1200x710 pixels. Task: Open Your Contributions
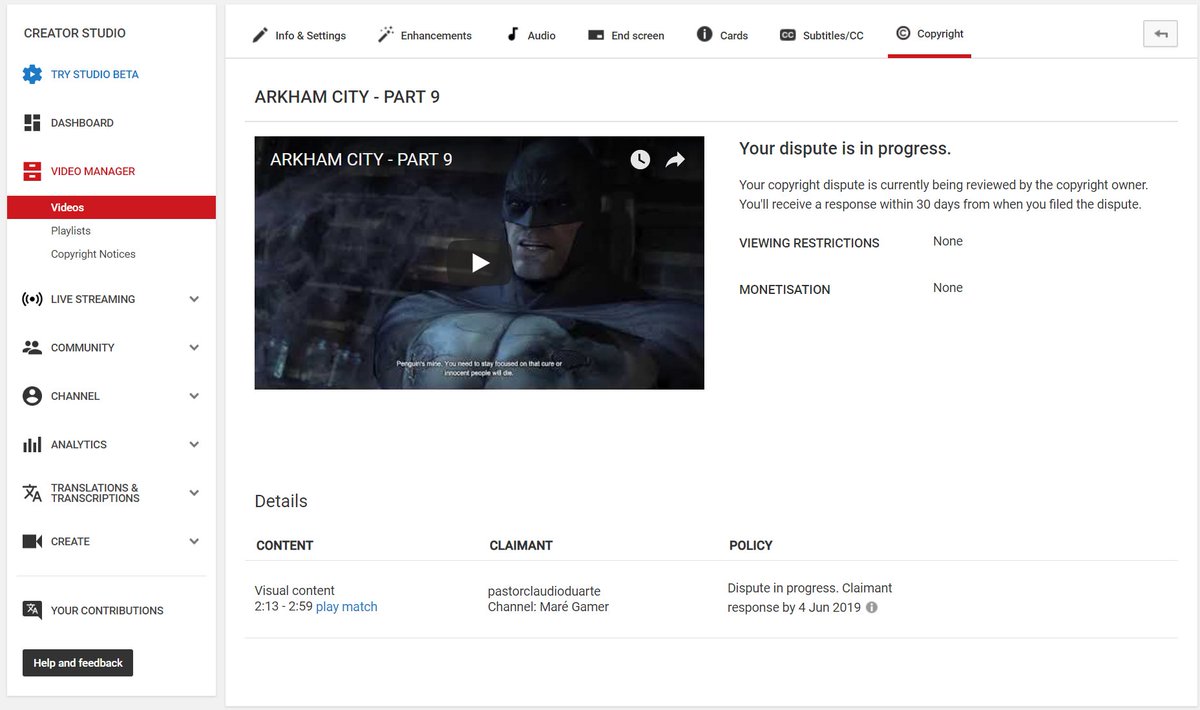[107, 611]
